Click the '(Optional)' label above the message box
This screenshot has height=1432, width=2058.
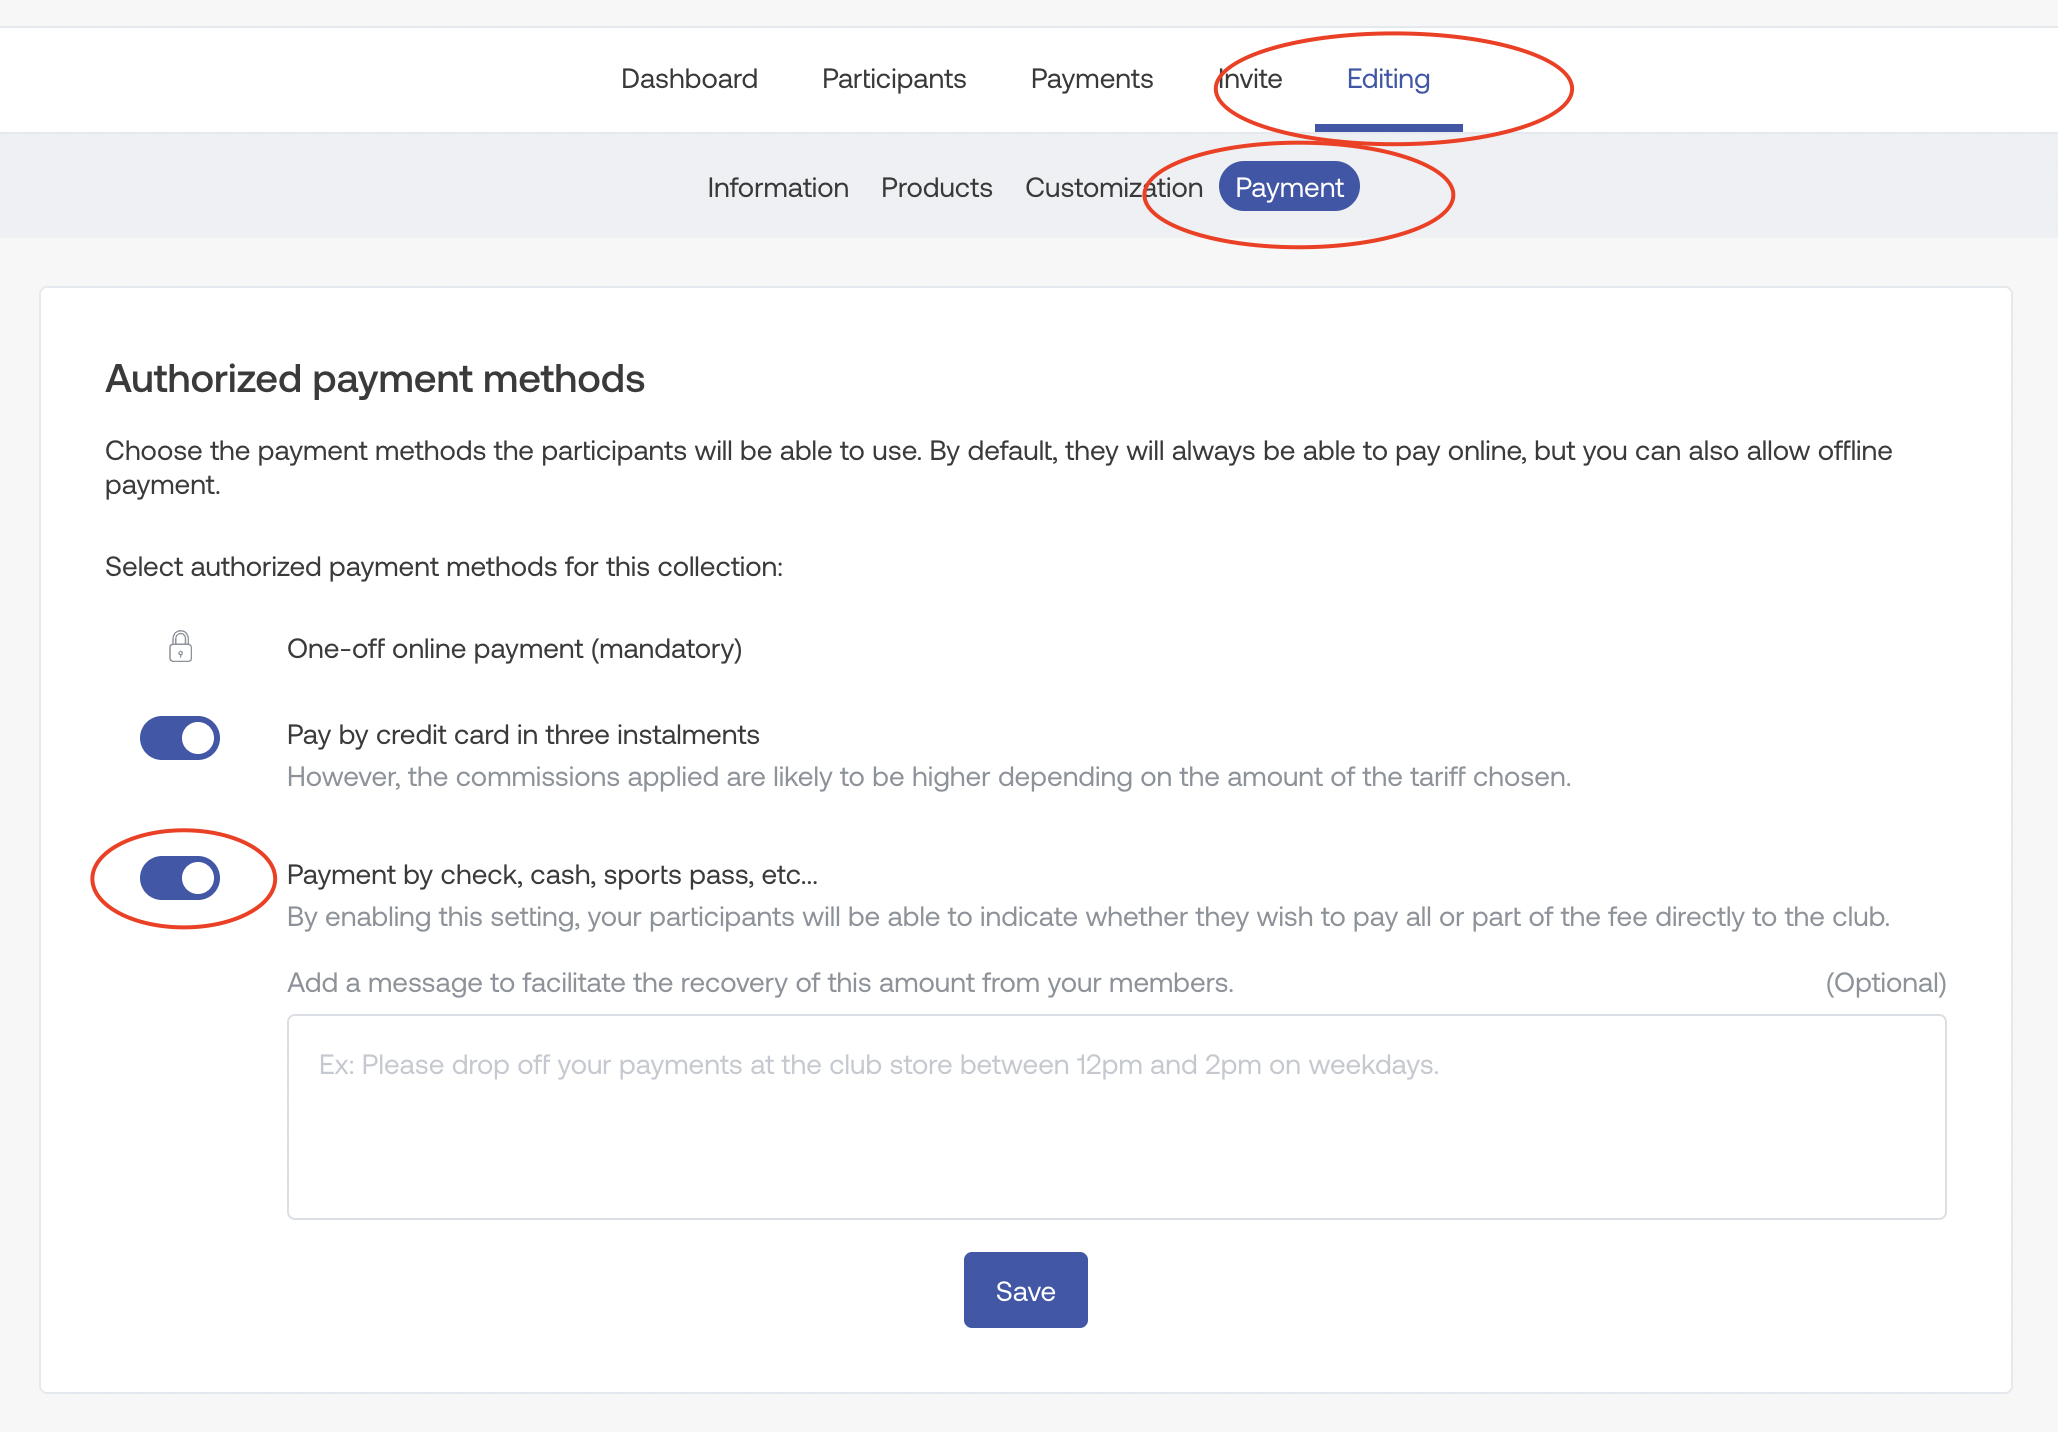click(x=1885, y=983)
